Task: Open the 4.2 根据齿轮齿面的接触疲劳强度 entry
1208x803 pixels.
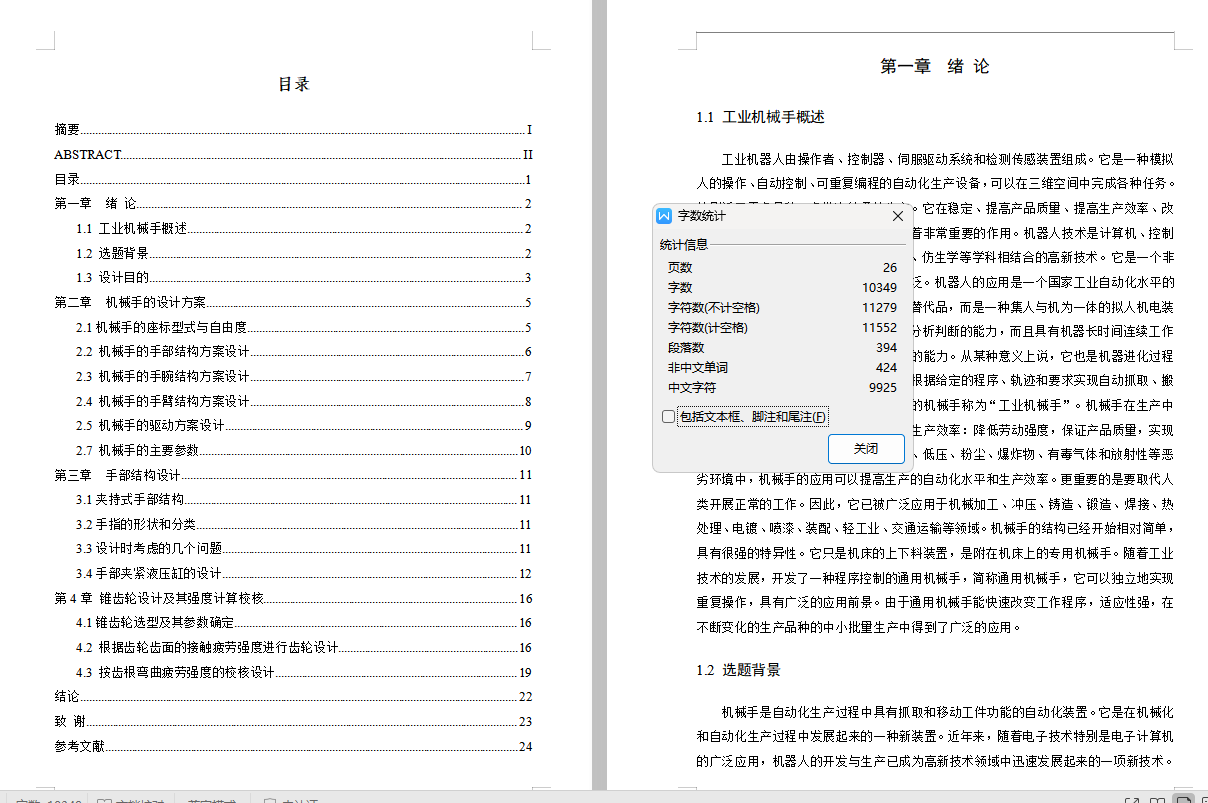Action: click(304, 648)
